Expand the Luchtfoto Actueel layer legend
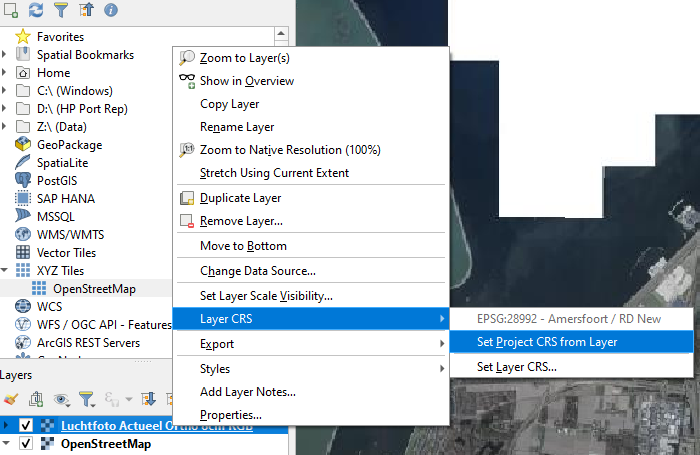Screen dimensions: 700x455 pyautogui.click(x=5, y=426)
